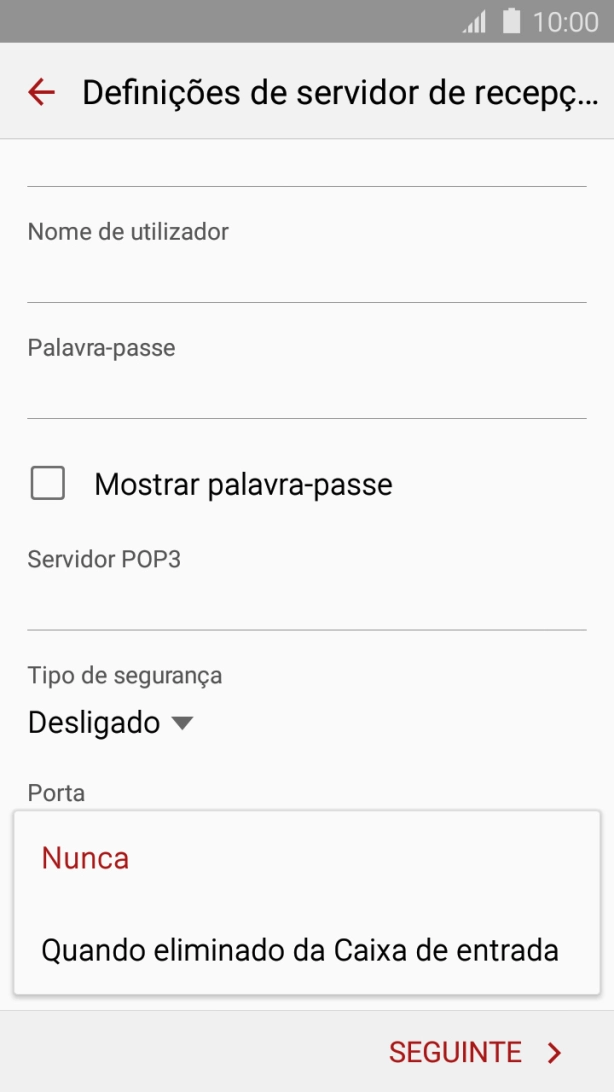
Task: Tap the back arrow in the header
Action: pyautogui.click(x=40, y=92)
